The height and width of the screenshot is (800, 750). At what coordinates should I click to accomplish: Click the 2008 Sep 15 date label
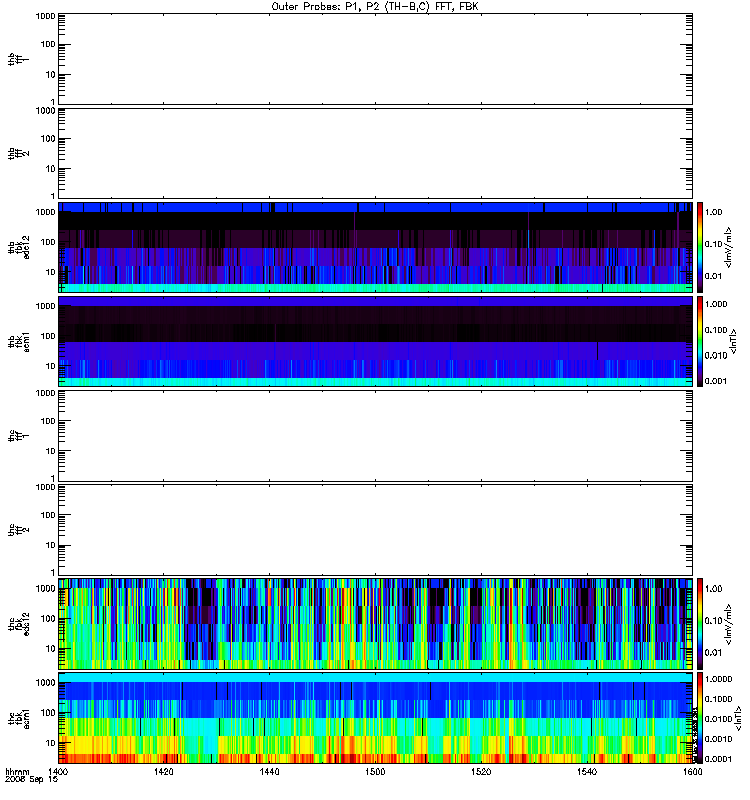pyautogui.click(x=32, y=779)
